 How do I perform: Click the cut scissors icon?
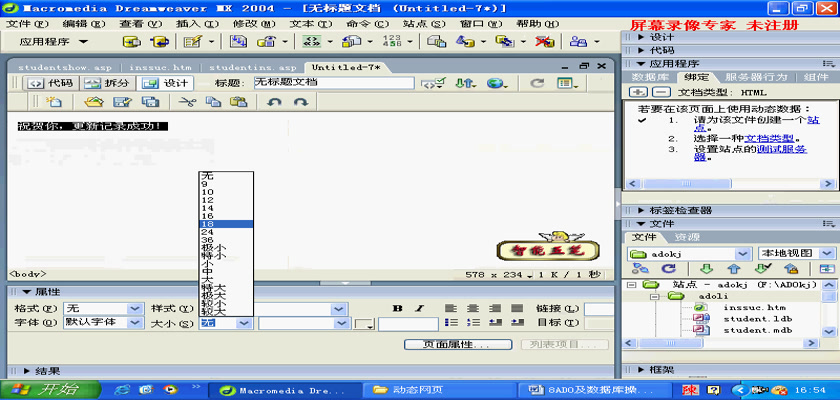[x=186, y=101]
